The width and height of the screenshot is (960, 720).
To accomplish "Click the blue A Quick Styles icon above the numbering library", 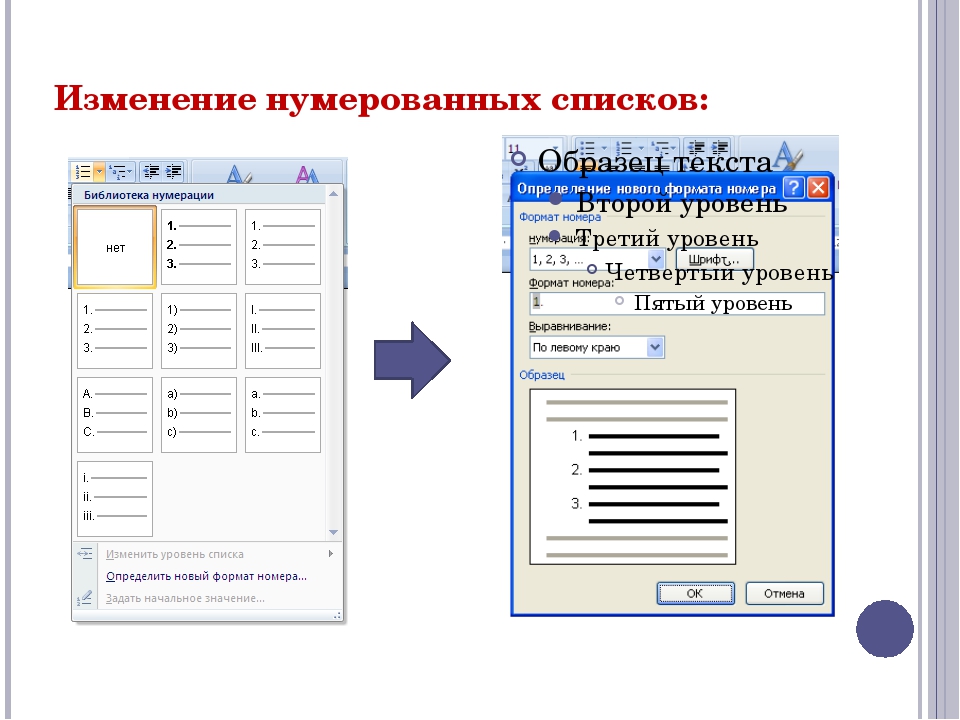I will point(238,174).
